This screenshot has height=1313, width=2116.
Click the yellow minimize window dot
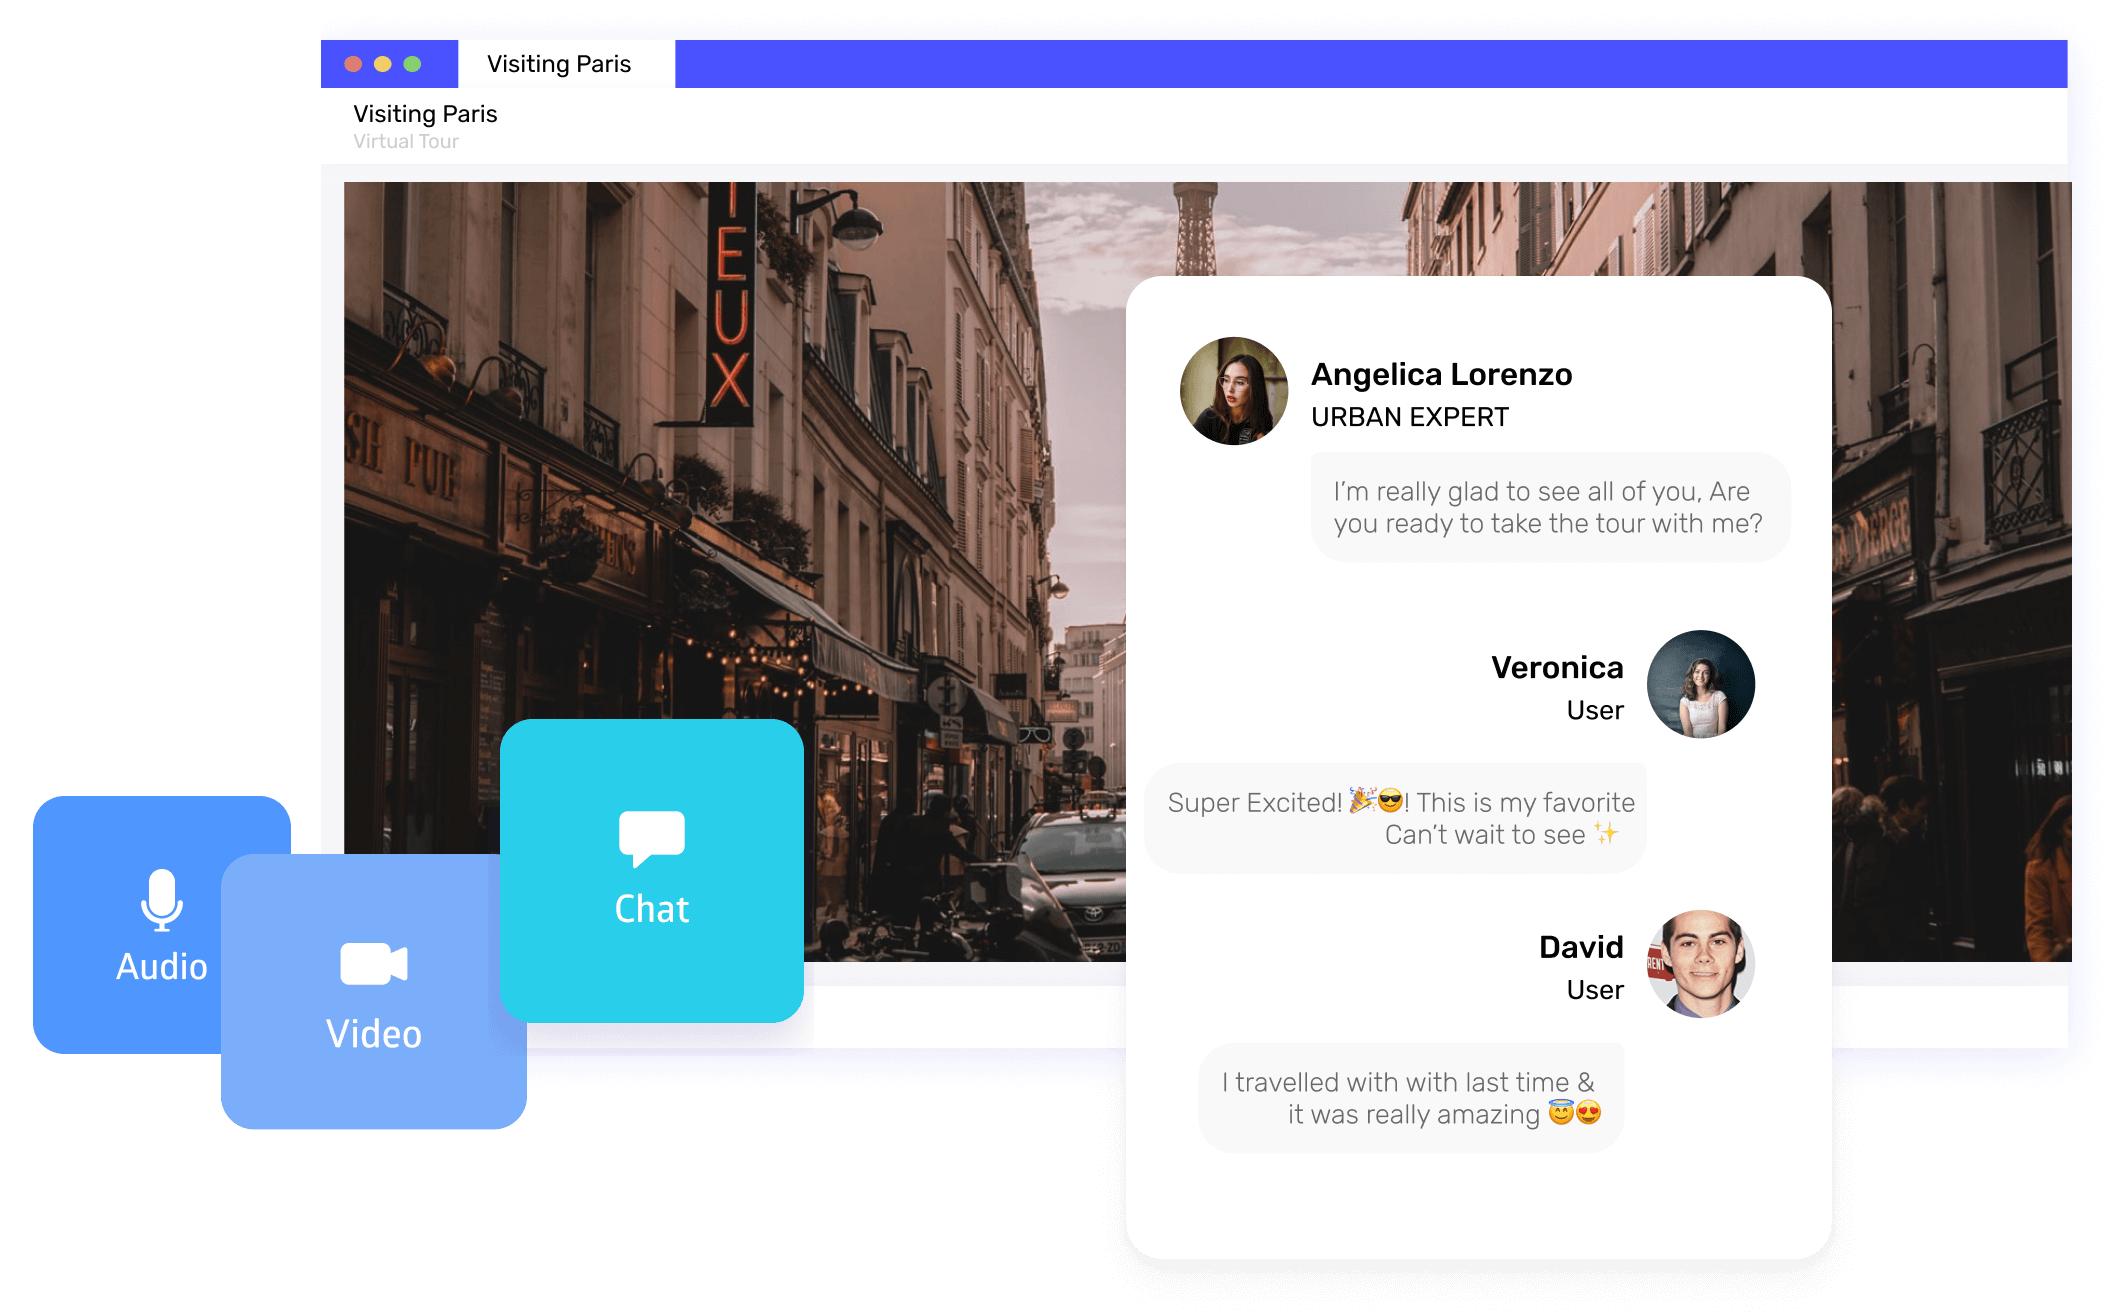coord(382,64)
